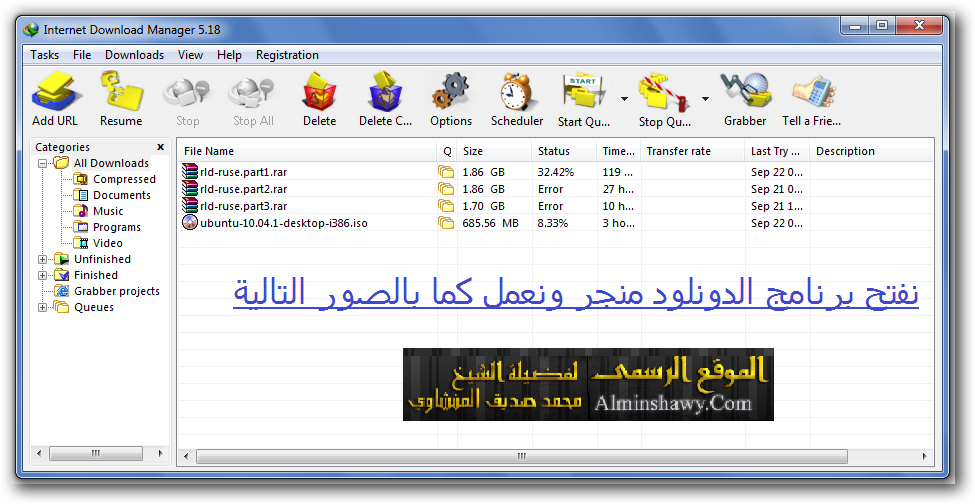Select the Programs category

pos(116,227)
